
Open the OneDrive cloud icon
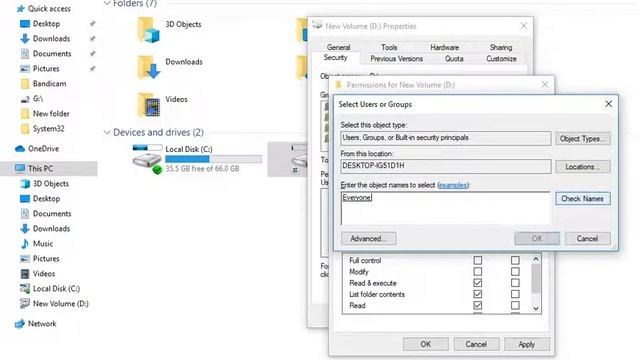point(20,149)
